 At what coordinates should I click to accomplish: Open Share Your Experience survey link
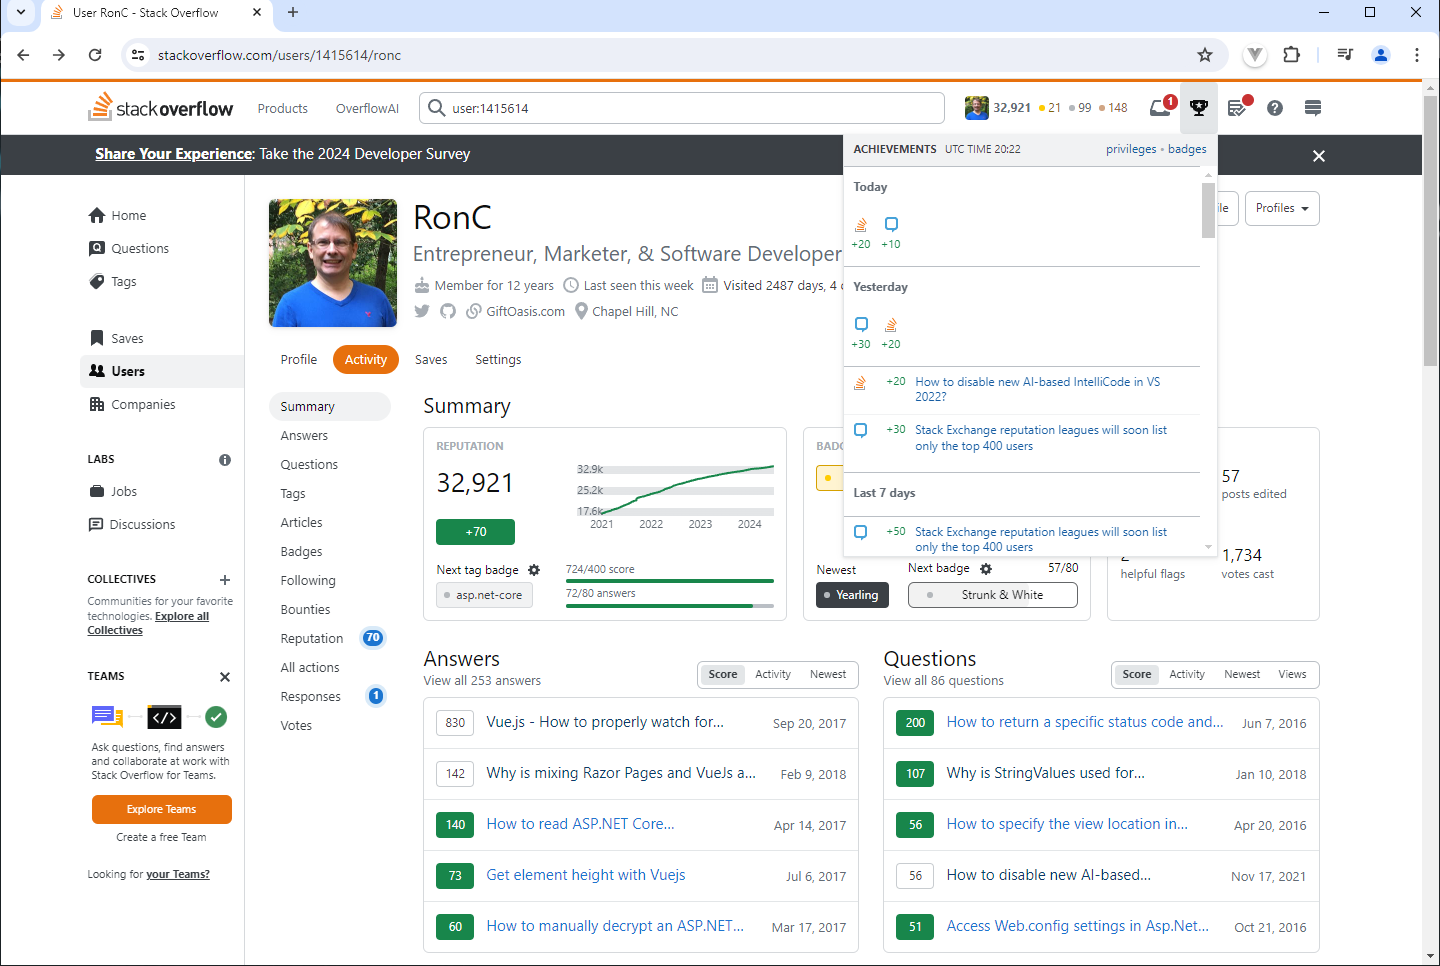click(174, 154)
